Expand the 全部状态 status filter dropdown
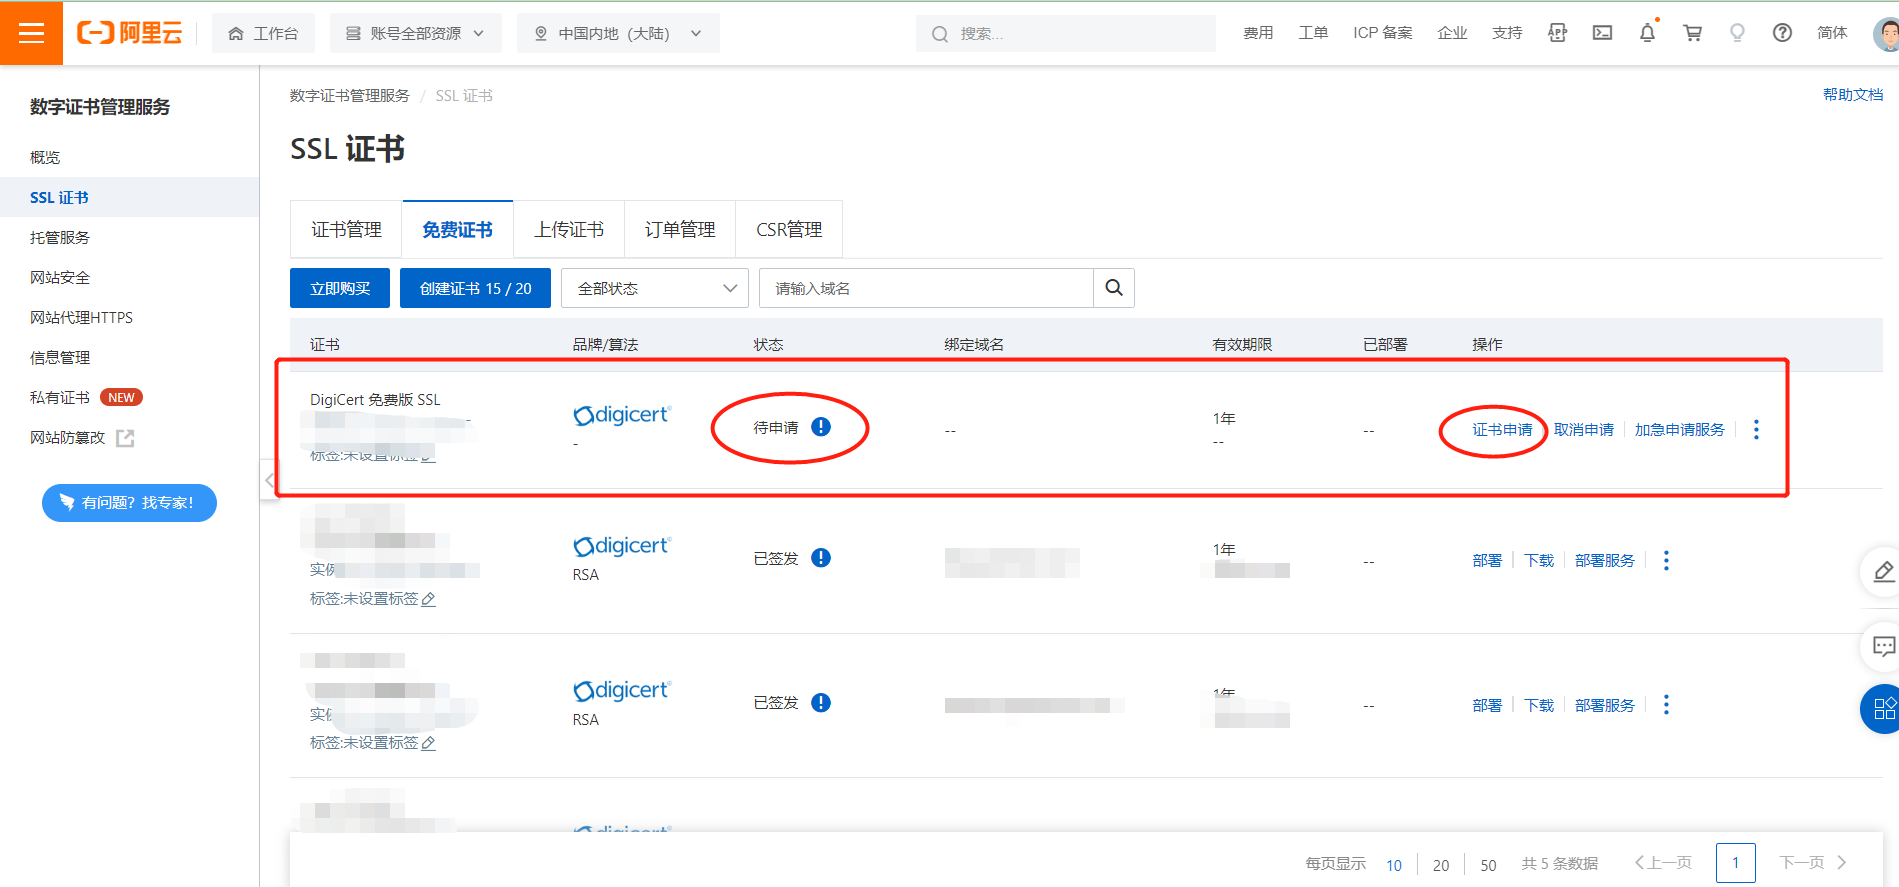 point(655,288)
